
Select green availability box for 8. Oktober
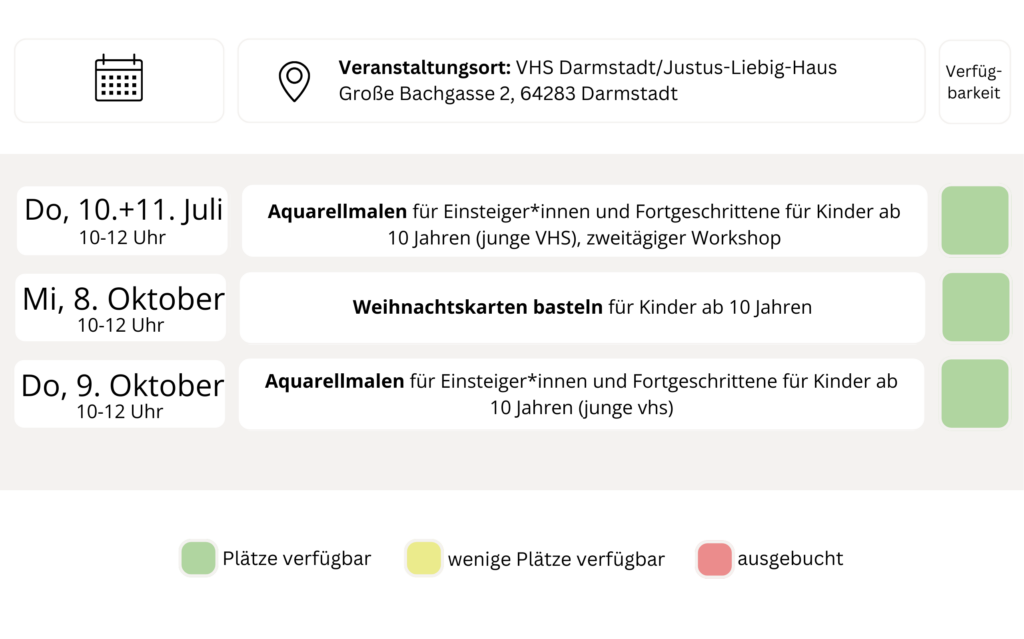[x=976, y=307]
